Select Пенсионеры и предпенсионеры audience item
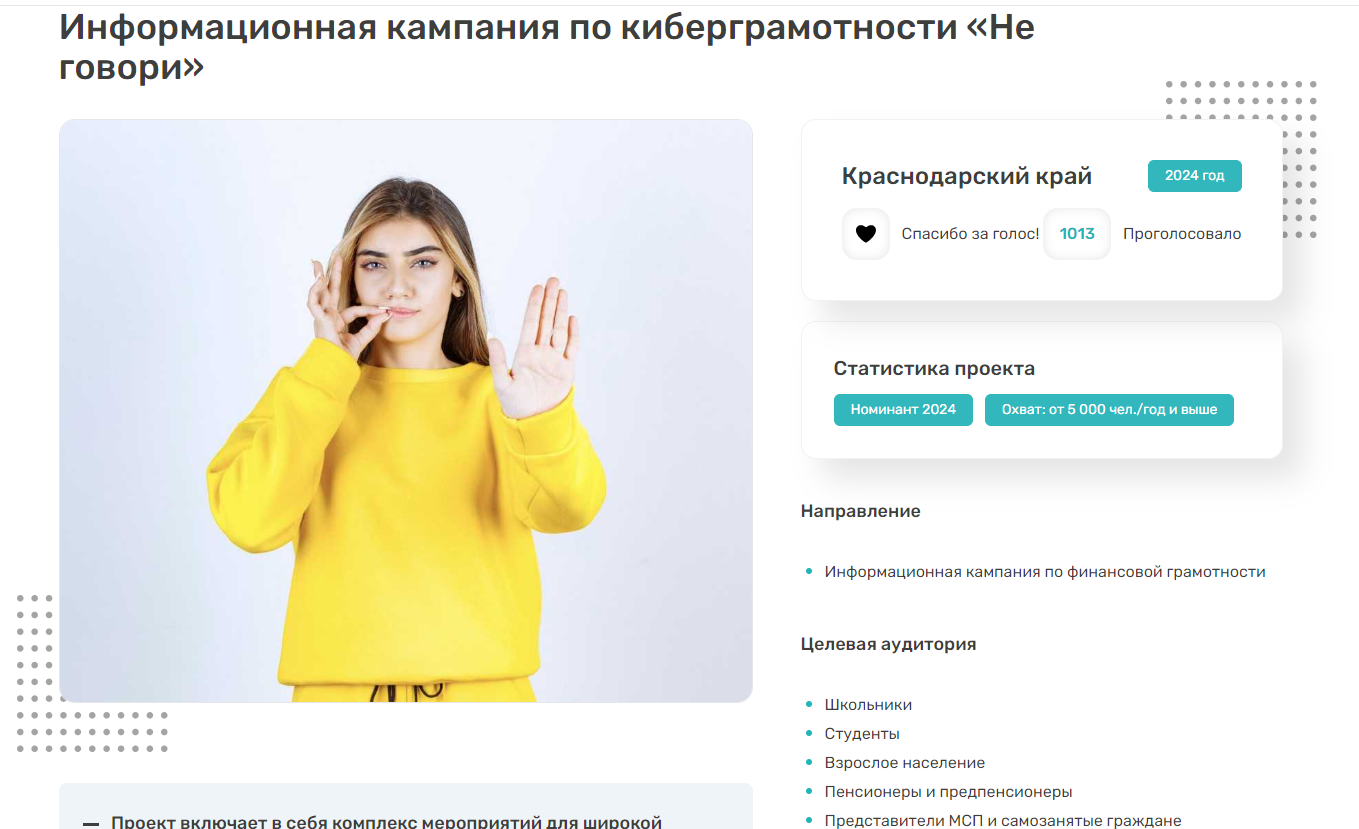 coord(948,792)
